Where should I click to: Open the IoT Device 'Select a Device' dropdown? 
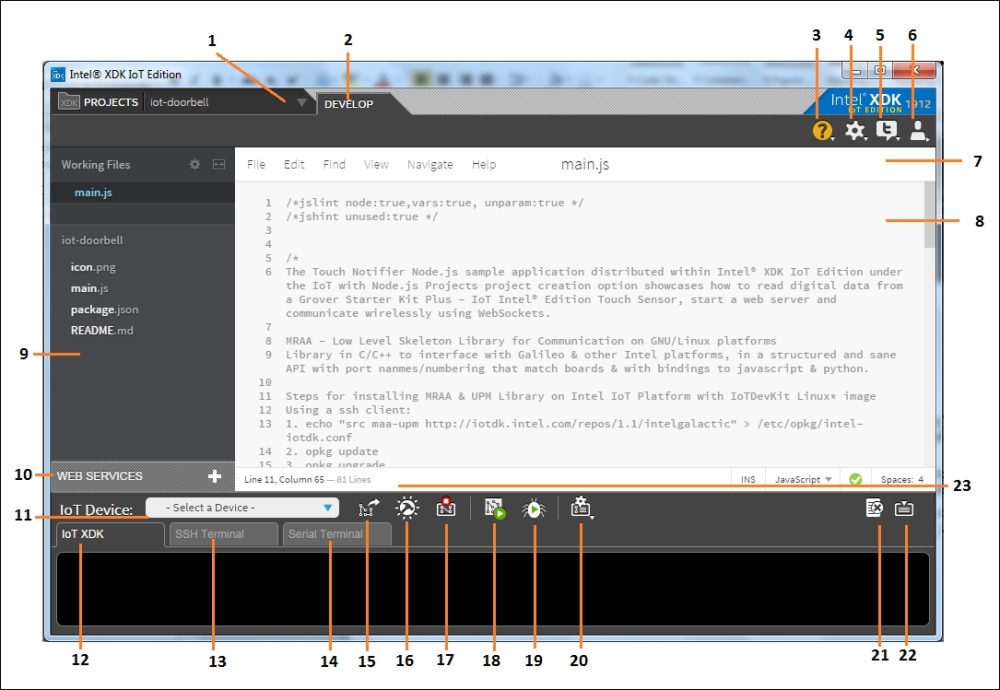pos(242,508)
